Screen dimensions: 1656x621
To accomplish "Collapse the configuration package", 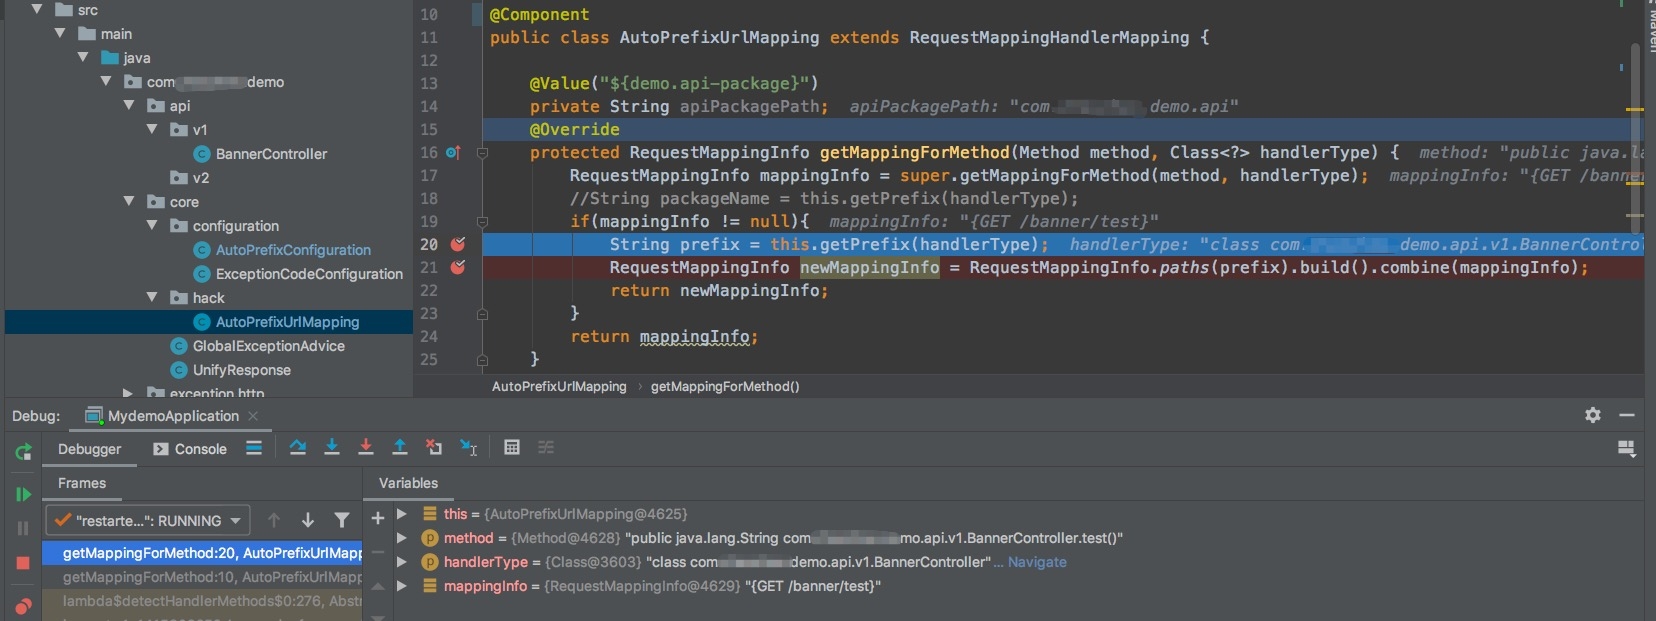I will pos(152,225).
